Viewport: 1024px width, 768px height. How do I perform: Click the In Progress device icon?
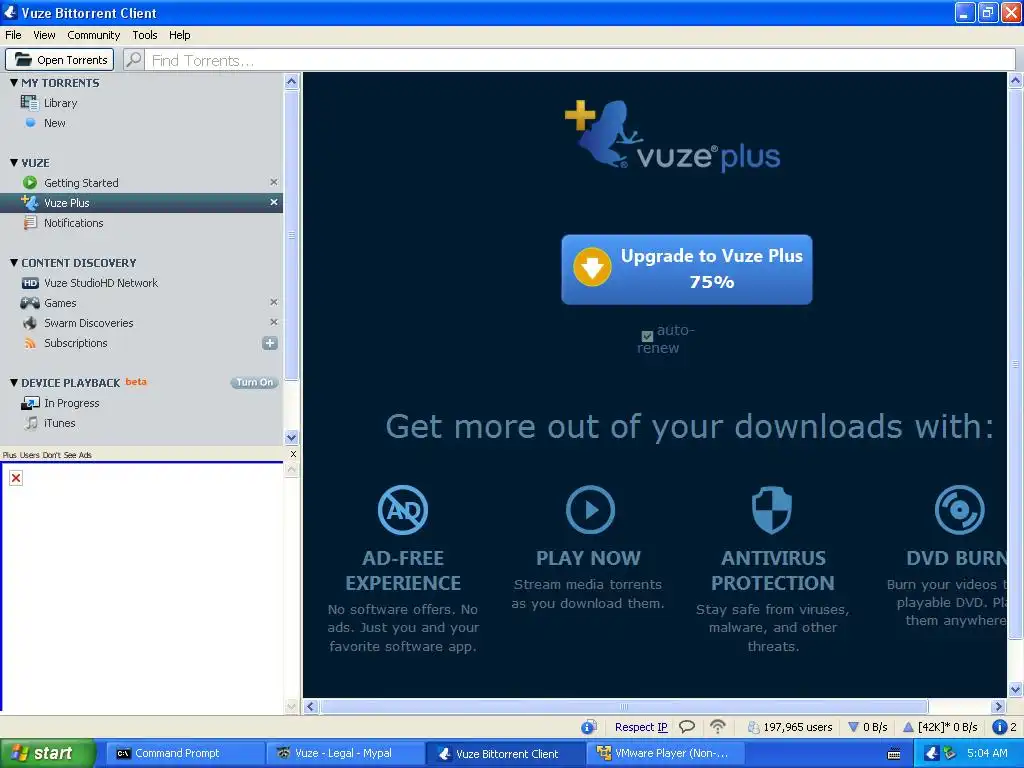[30, 403]
